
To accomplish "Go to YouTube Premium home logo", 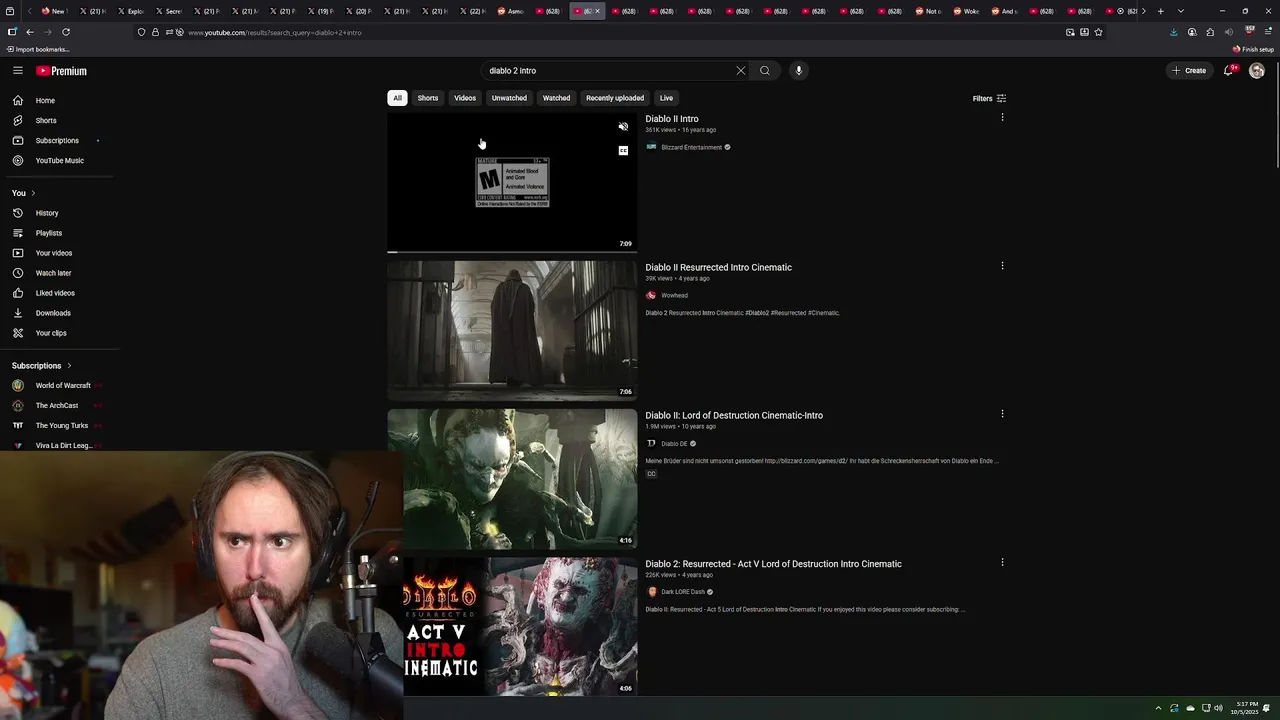I will coord(62,71).
